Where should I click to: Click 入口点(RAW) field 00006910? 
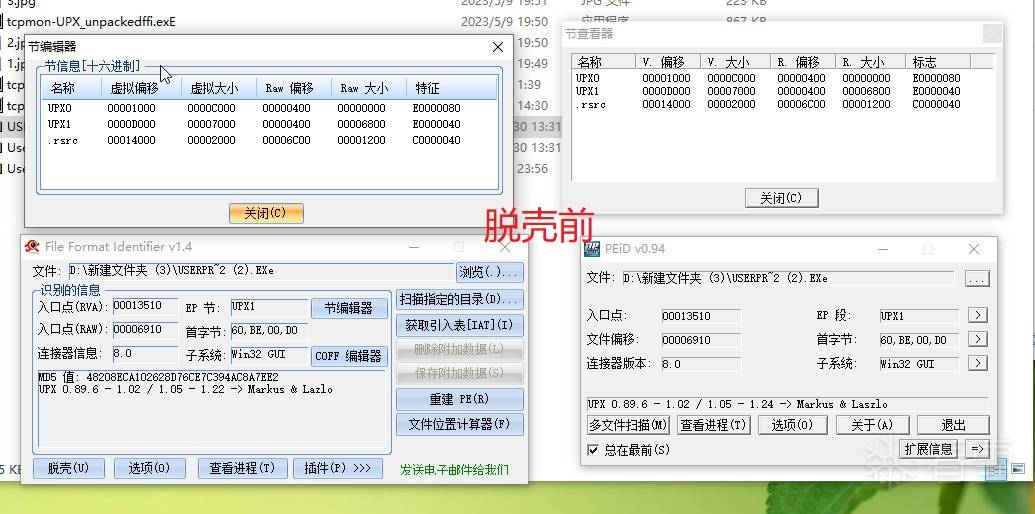[145, 329]
